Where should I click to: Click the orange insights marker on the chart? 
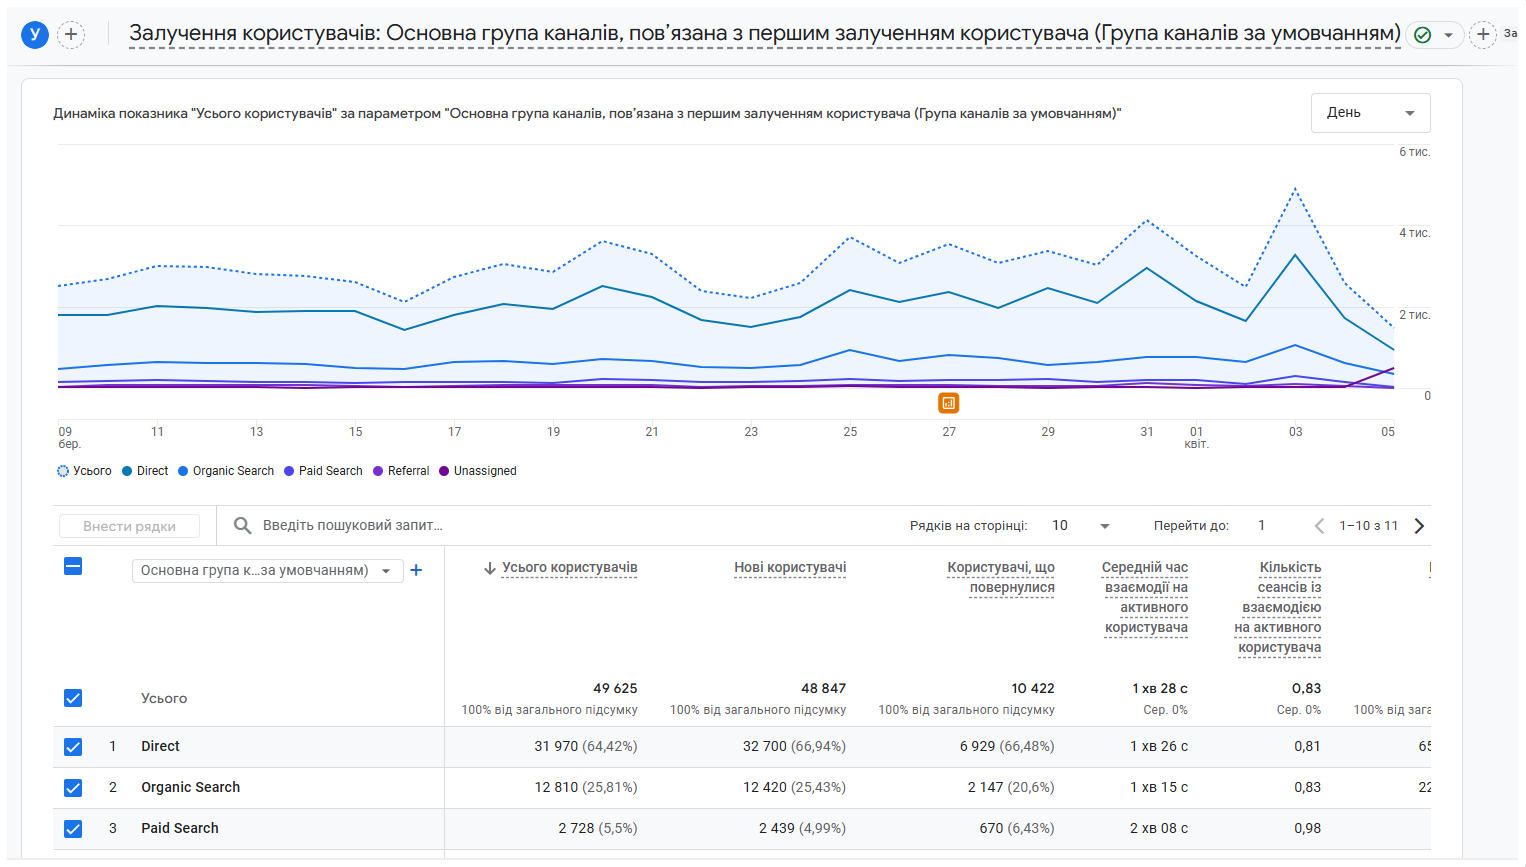click(x=949, y=403)
